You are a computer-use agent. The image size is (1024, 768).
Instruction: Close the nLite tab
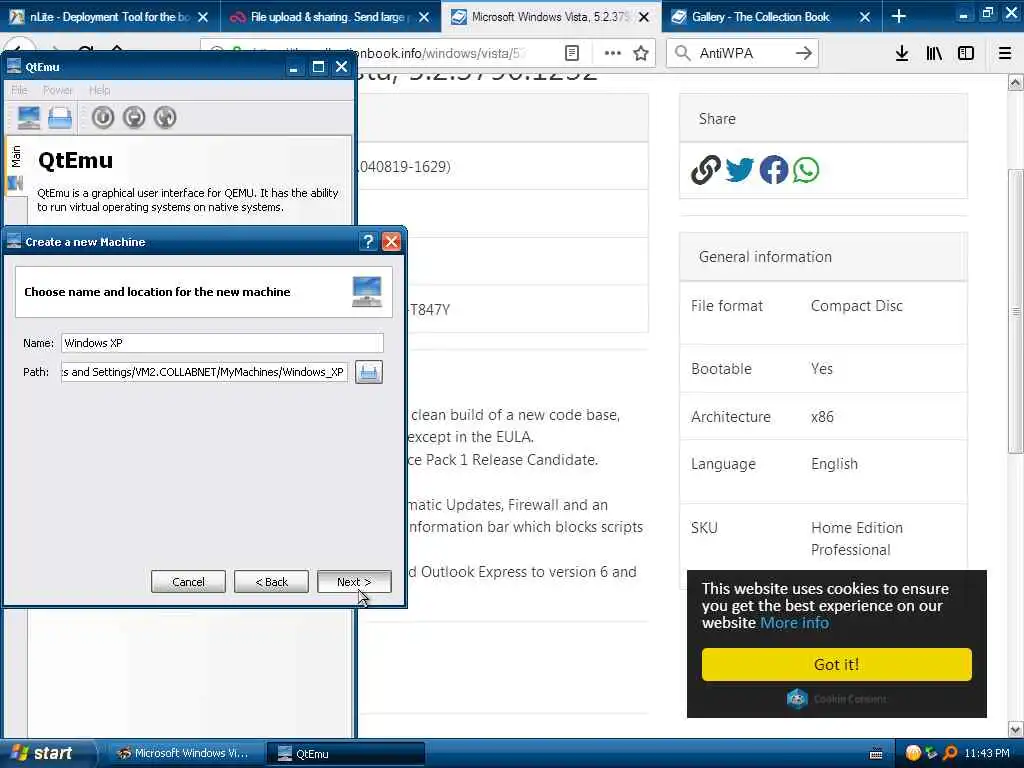[x=203, y=16]
